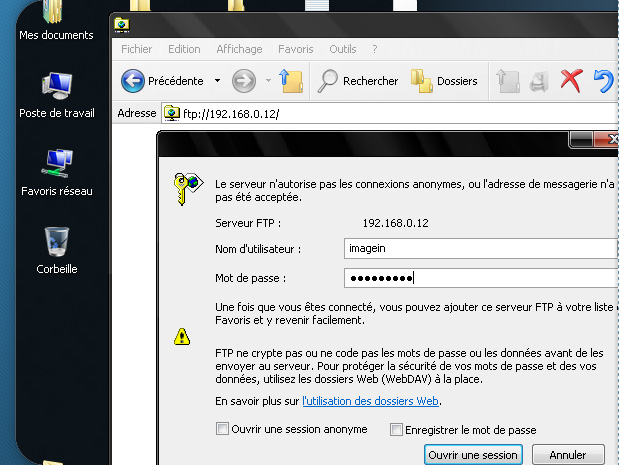Screen dimensions: 619x465
Task: Click the Serveur FTP label
Action: pos(248,223)
